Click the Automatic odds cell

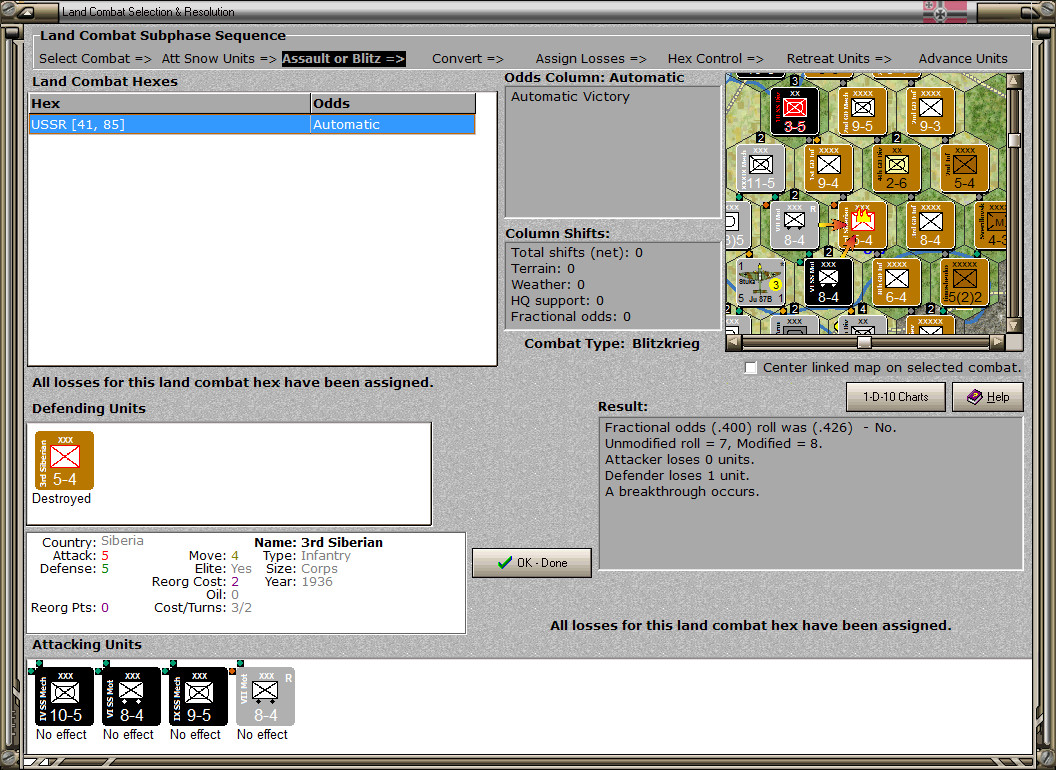[393, 125]
